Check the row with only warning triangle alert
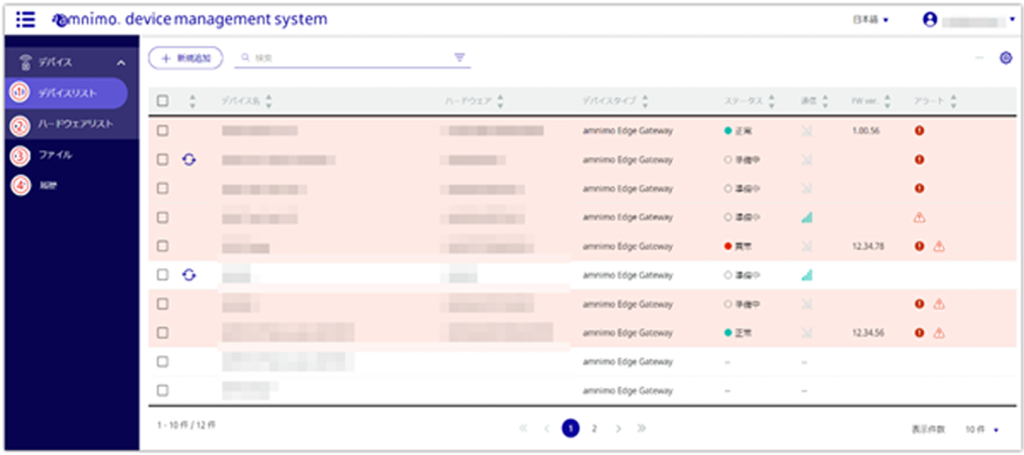This screenshot has width=1024, height=455. pyautogui.click(x=163, y=217)
